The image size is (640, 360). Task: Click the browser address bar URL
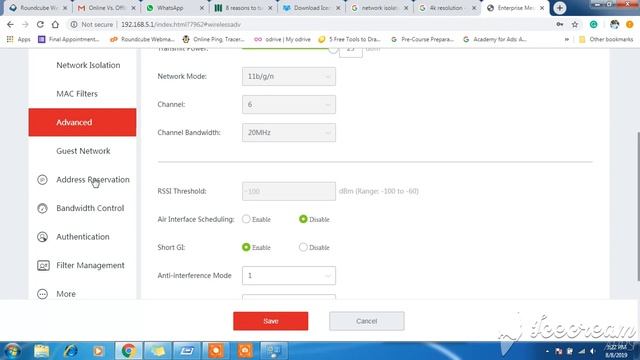click(181, 24)
